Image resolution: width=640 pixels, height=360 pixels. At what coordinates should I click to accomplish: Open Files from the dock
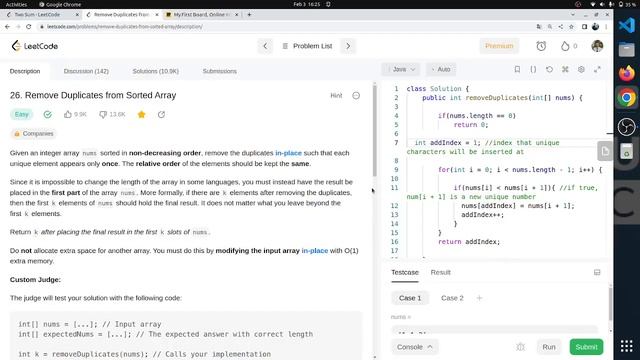tap(627, 49)
